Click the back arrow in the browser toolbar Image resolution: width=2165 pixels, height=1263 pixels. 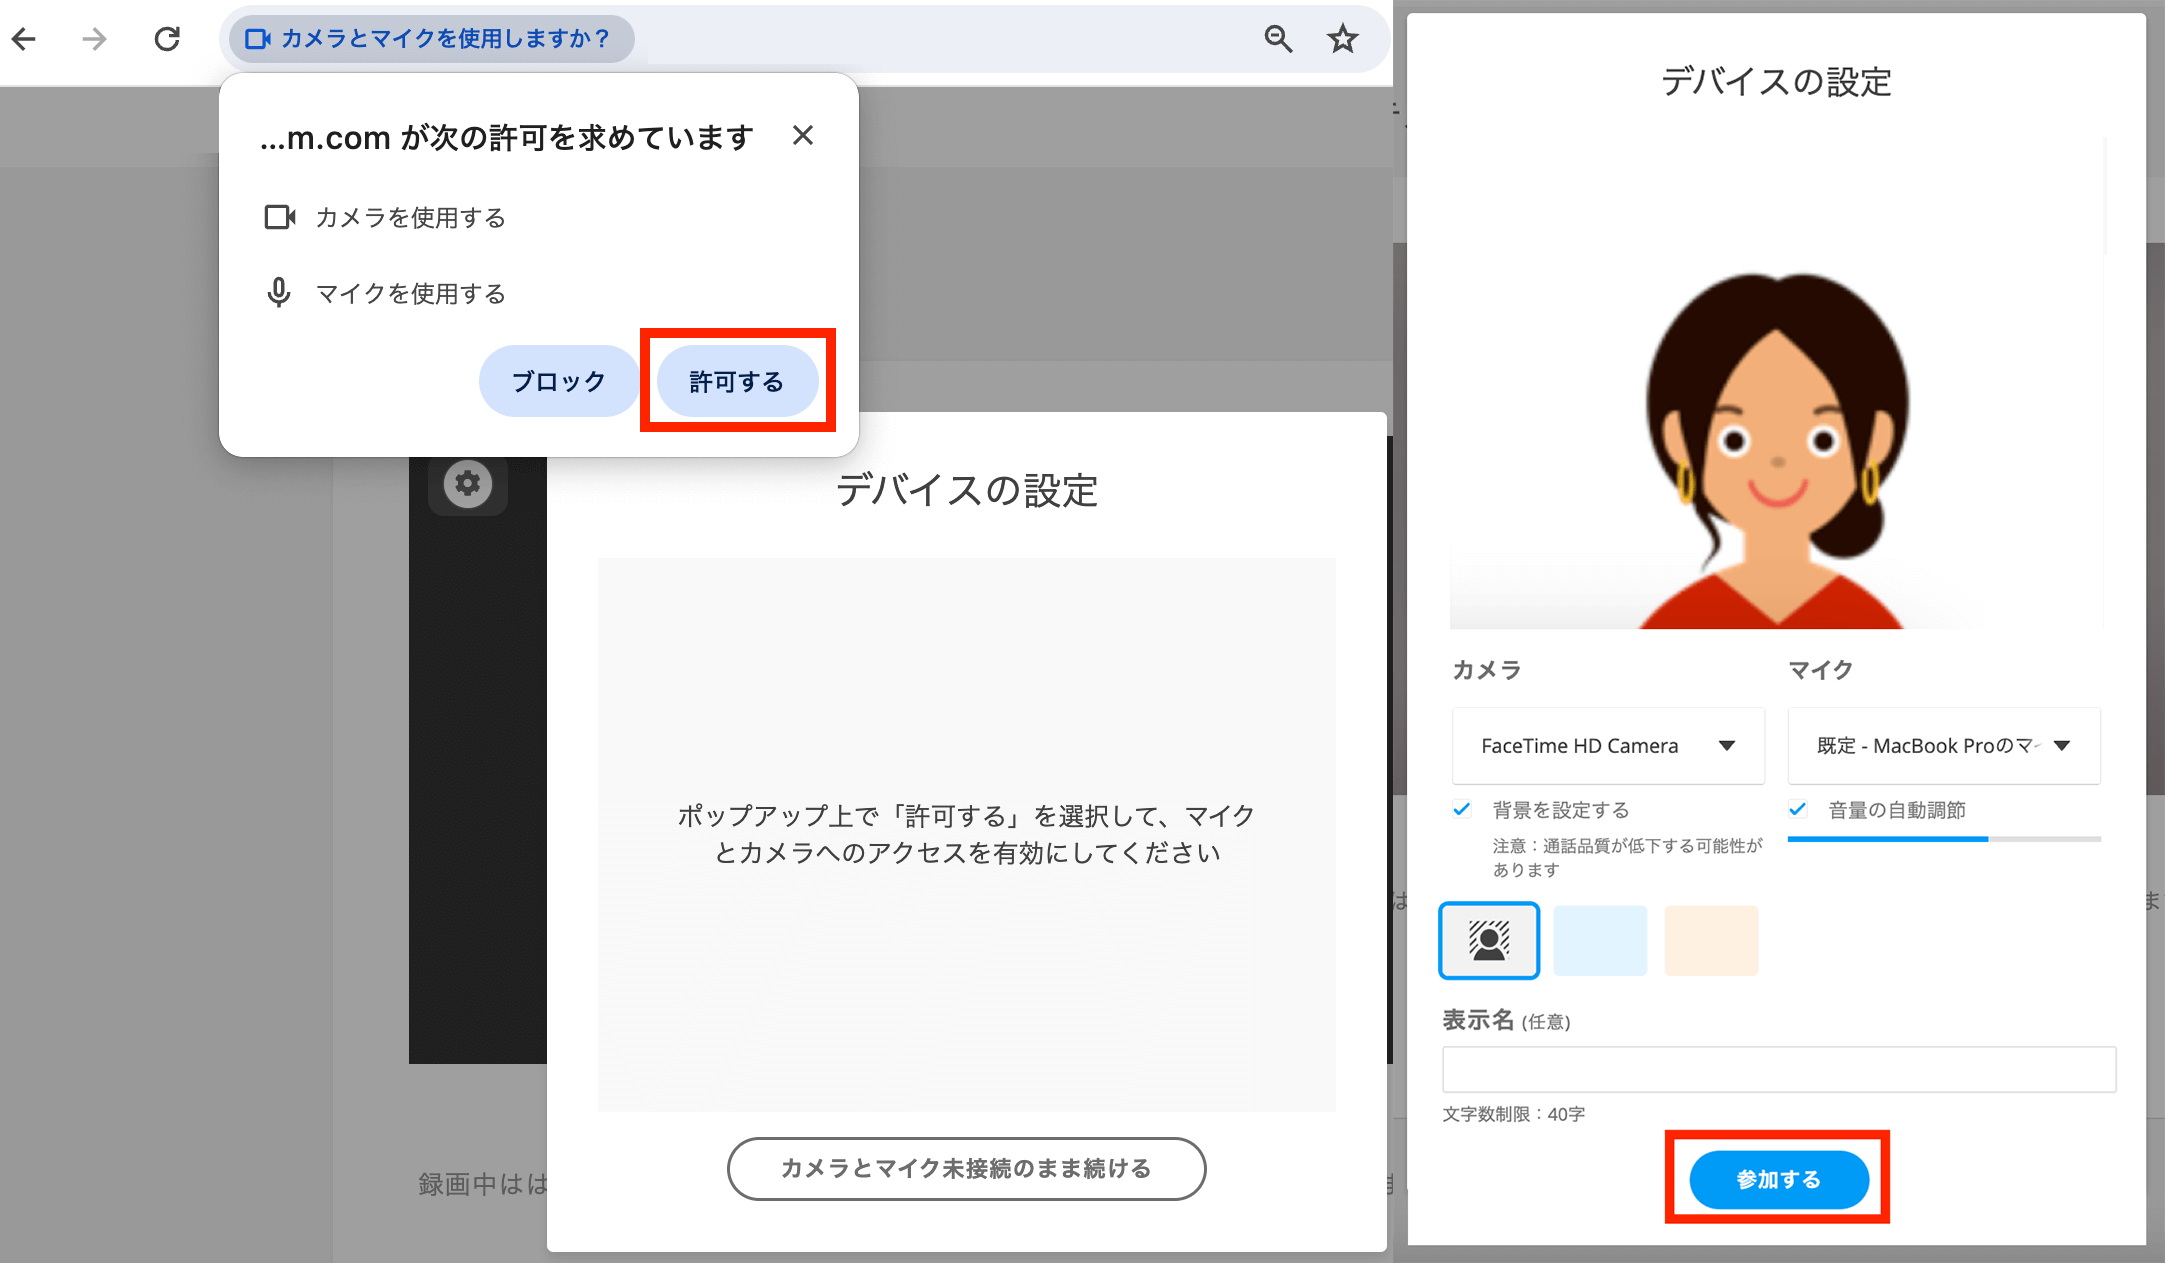[24, 39]
